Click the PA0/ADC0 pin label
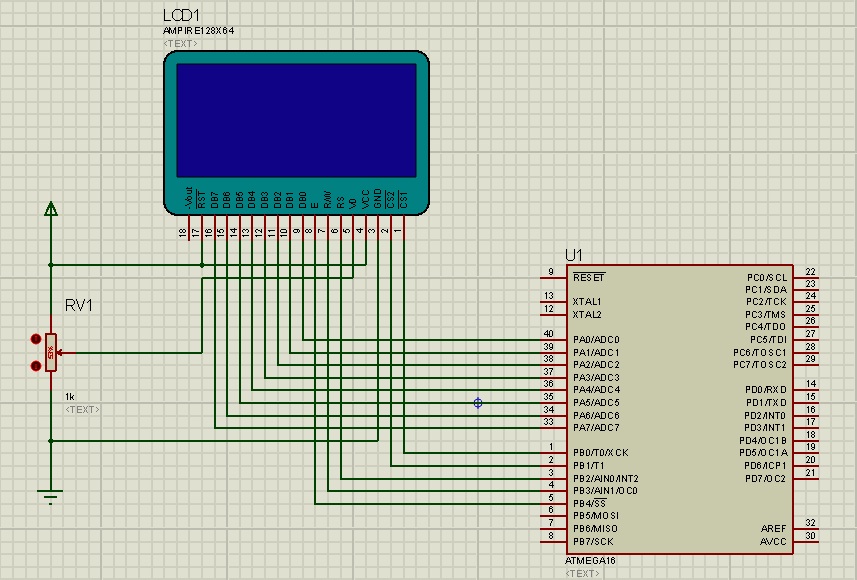857x580 pixels. pyautogui.click(x=596, y=340)
